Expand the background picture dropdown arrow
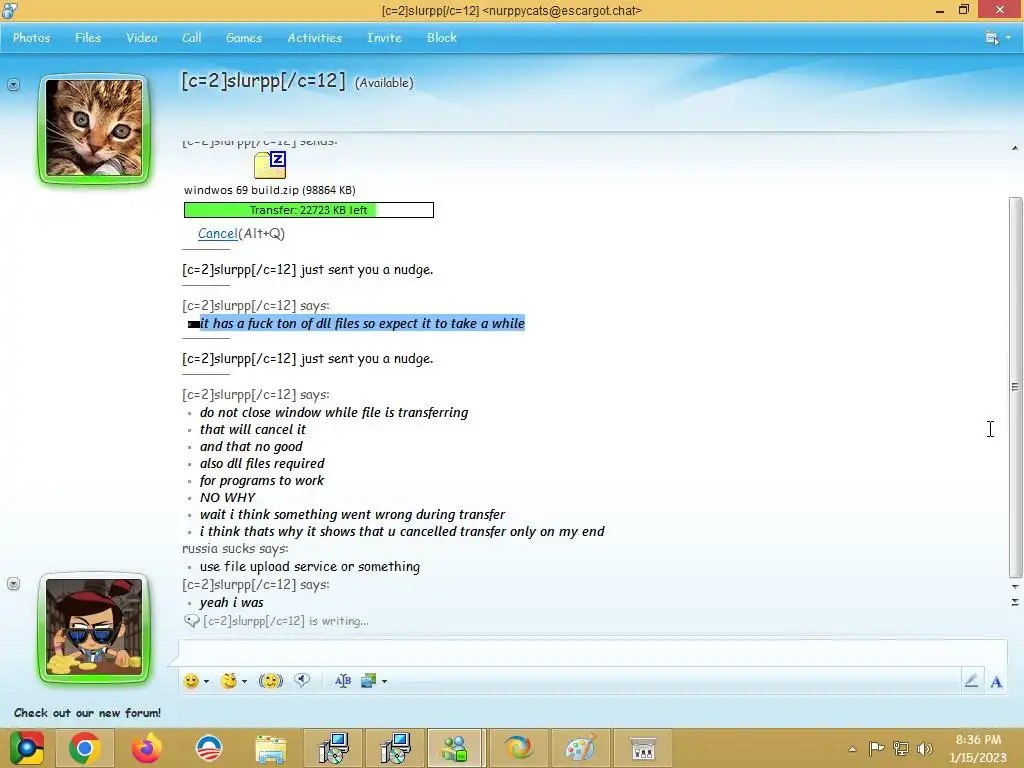Screen dimensions: 1024x768 tap(384, 681)
